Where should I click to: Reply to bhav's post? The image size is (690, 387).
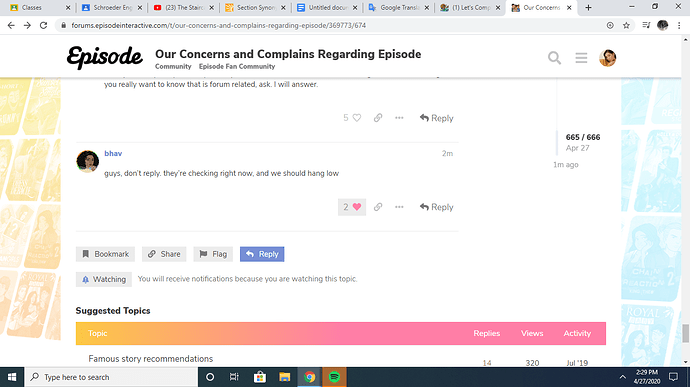coord(437,207)
